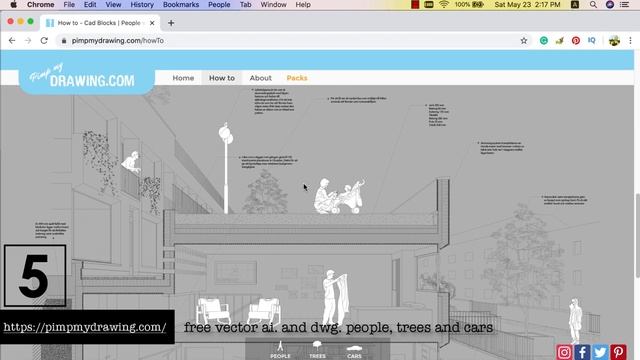Open Chrome three-dot menu
The width and height of the screenshot is (640, 360).
click(x=630, y=40)
